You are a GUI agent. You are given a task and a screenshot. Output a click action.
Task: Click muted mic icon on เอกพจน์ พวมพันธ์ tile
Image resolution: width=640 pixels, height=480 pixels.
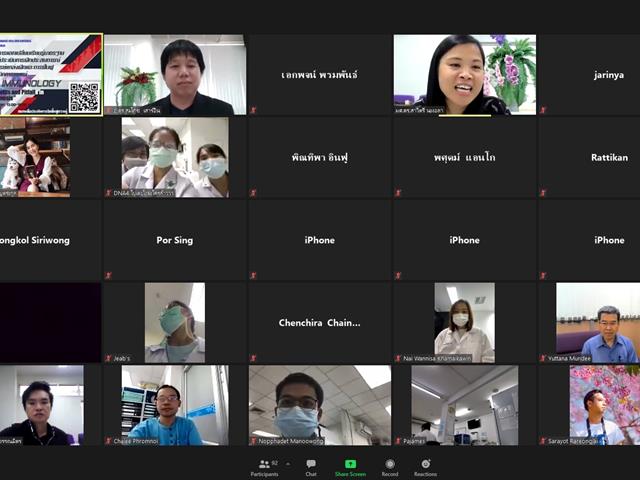coord(253,110)
